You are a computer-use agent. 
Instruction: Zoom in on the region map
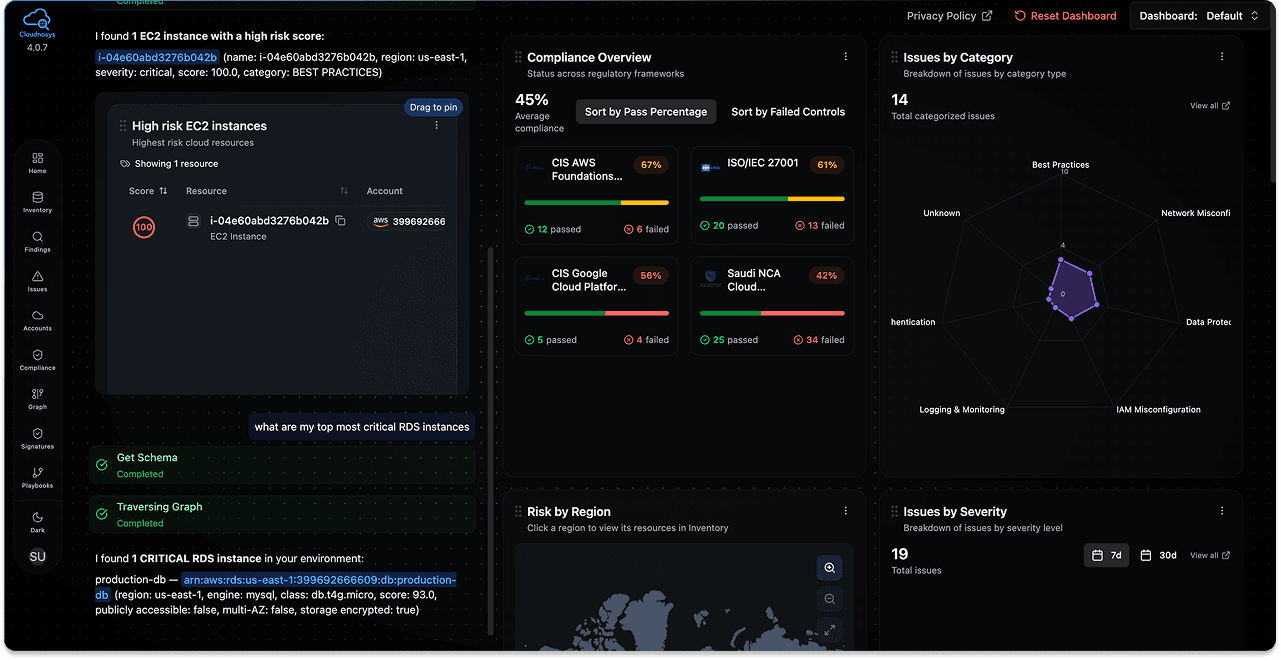(829, 568)
